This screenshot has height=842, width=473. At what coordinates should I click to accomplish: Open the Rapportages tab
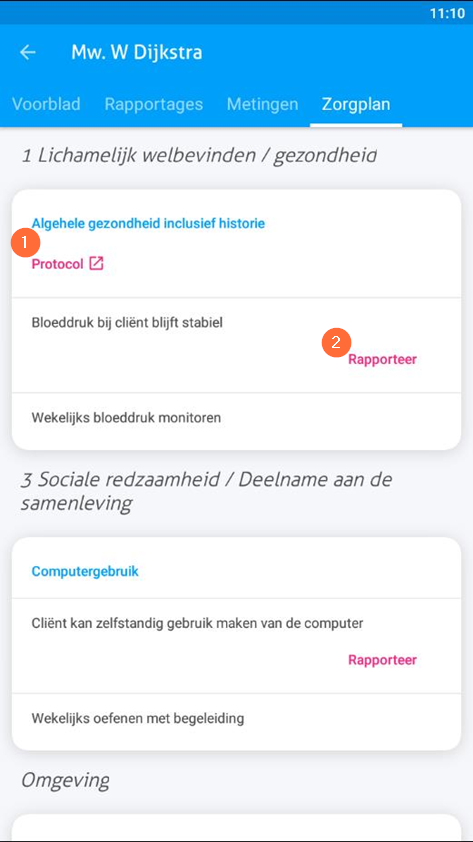click(154, 104)
